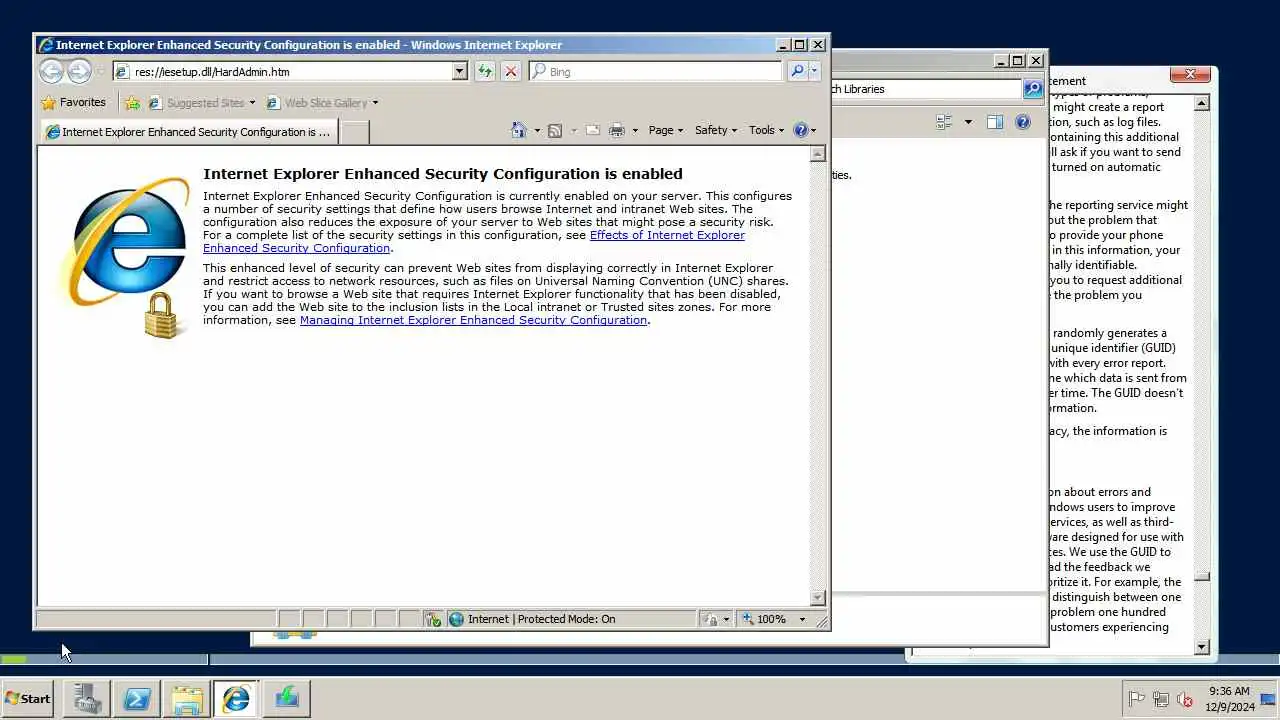Stop loading with the red X button
This screenshot has width=1280, height=720.
pyautogui.click(x=511, y=71)
